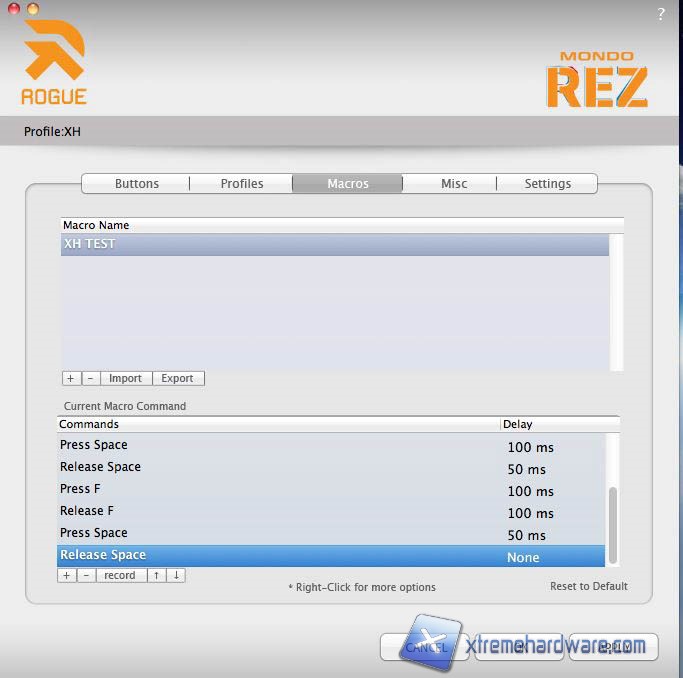The image size is (683, 678).
Task: Click the Export macro button
Action: pyautogui.click(x=177, y=378)
